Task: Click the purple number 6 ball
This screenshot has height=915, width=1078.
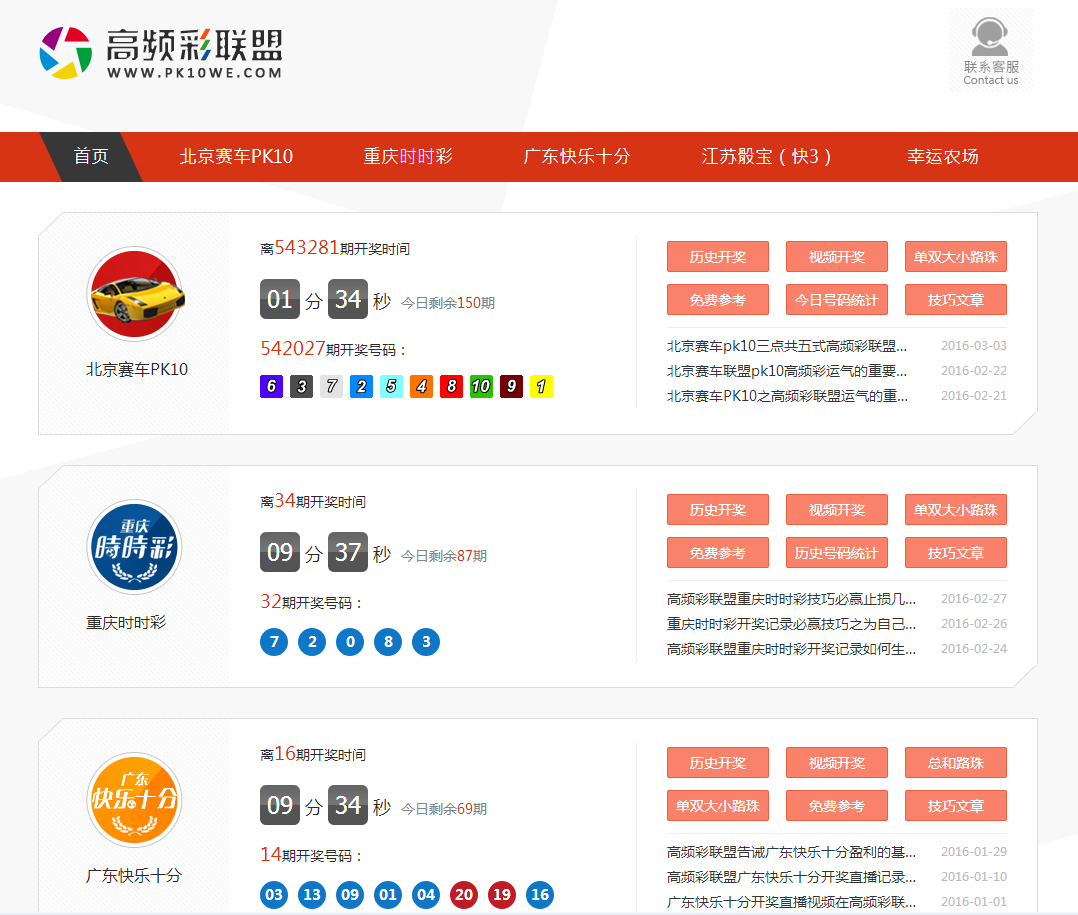Action: coord(272,386)
